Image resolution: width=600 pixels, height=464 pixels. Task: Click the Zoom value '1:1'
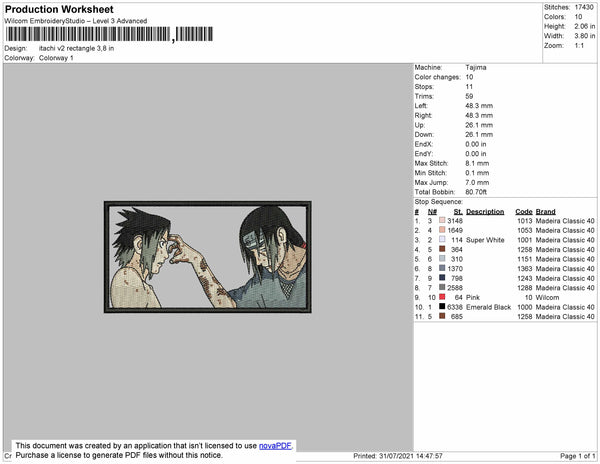579,46
